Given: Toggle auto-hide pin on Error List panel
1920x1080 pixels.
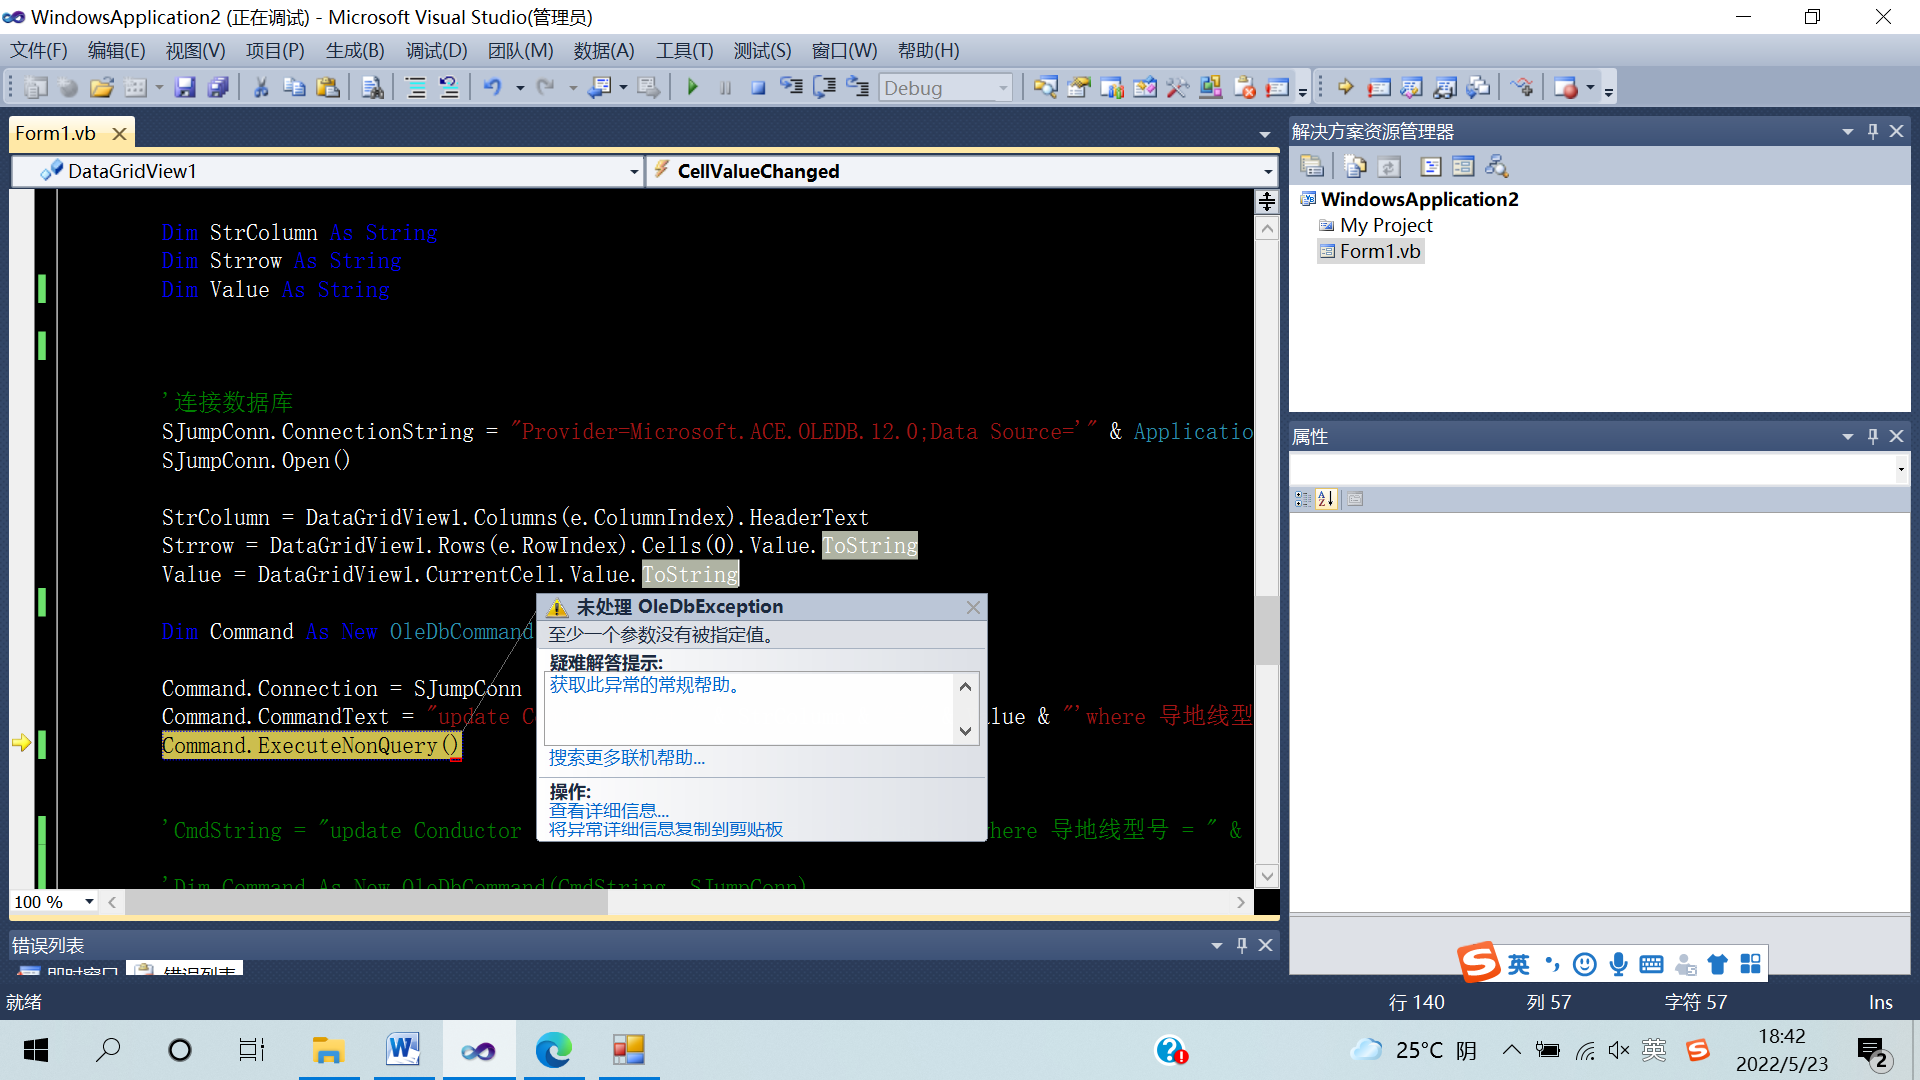Looking at the screenshot, I should click(x=1242, y=946).
